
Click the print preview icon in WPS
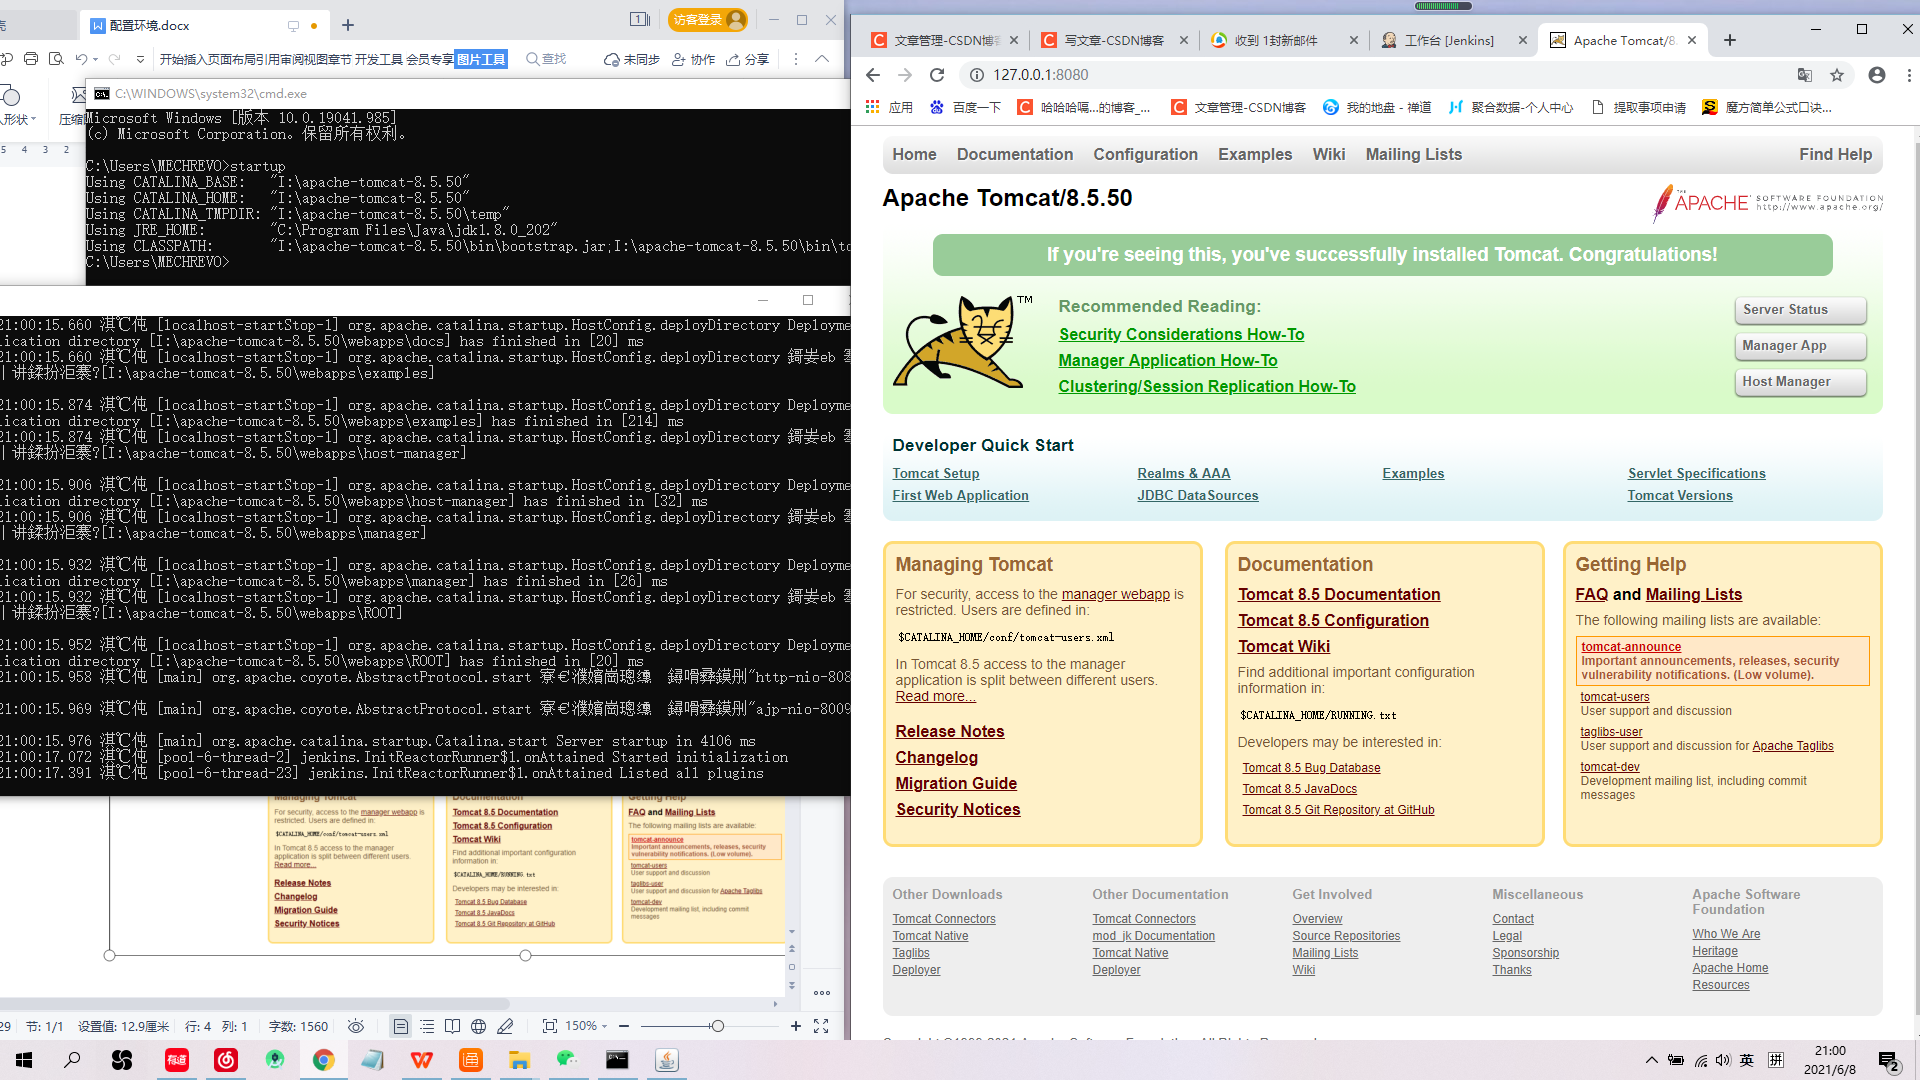(56, 59)
